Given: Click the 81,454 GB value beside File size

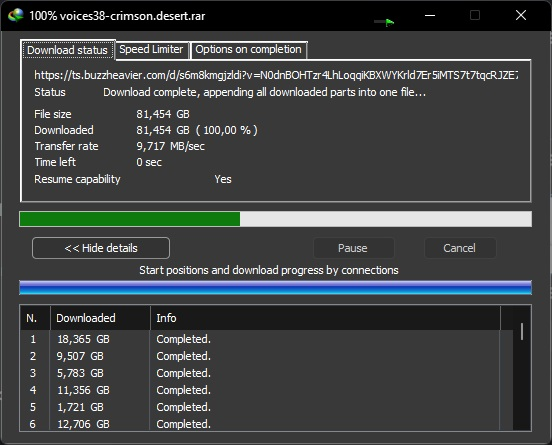Looking at the screenshot, I should (163, 114).
